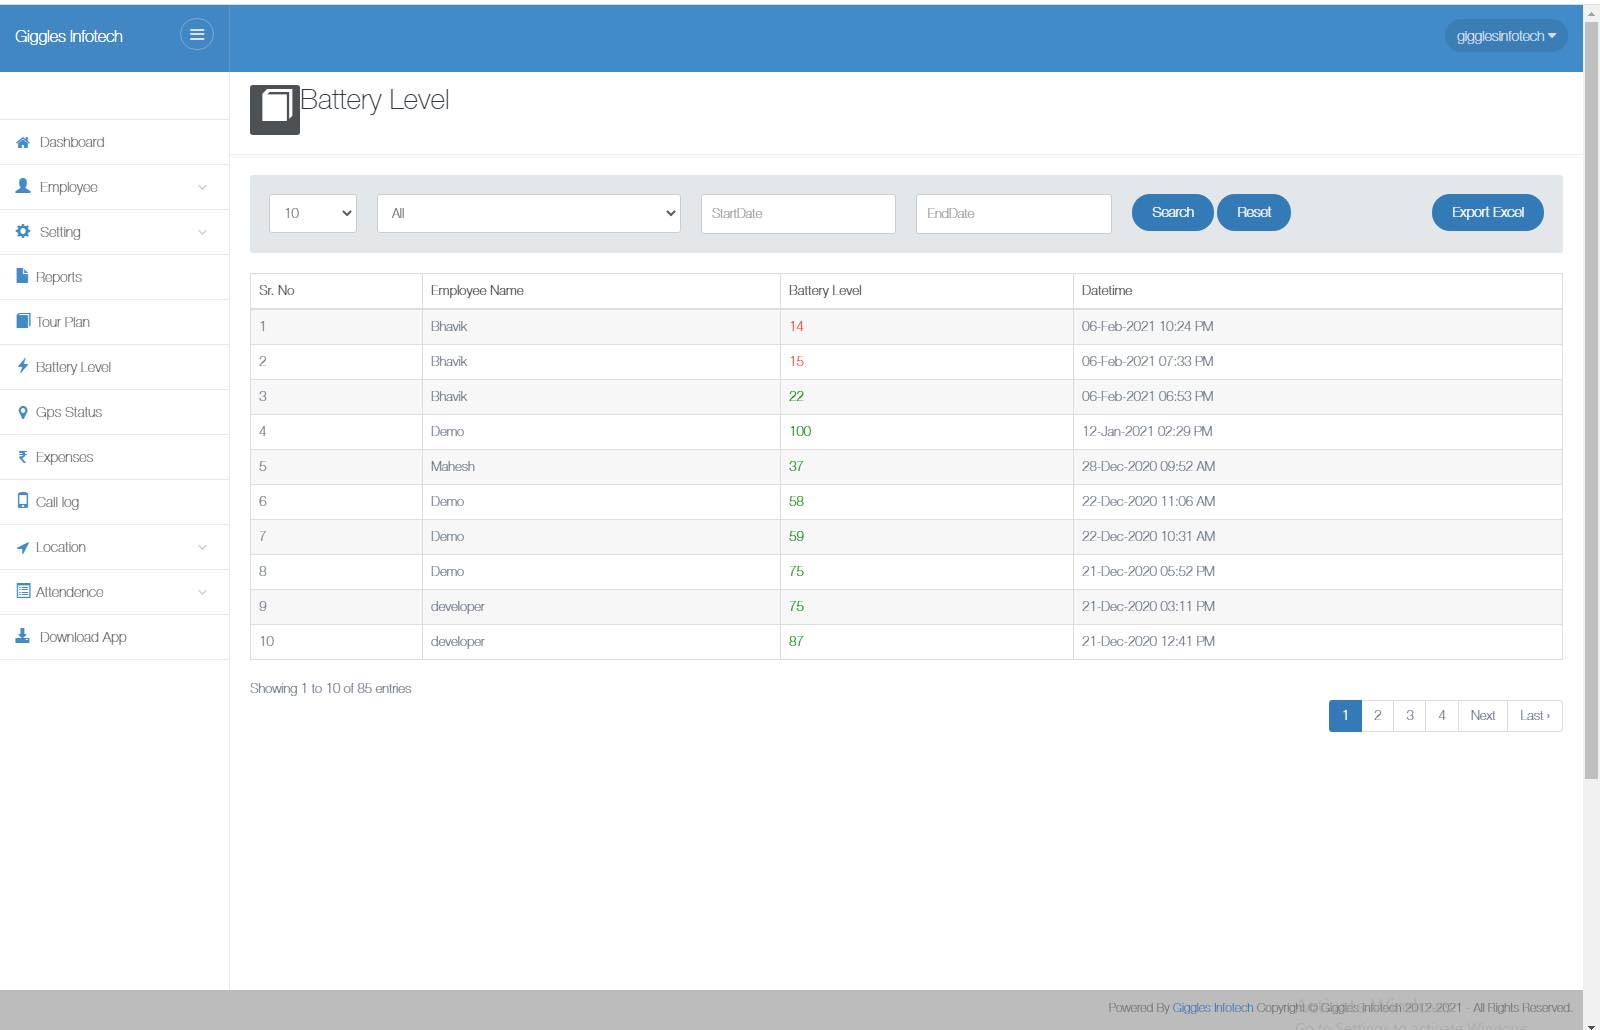Click the Attendence list icon

click(x=23, y=591)
